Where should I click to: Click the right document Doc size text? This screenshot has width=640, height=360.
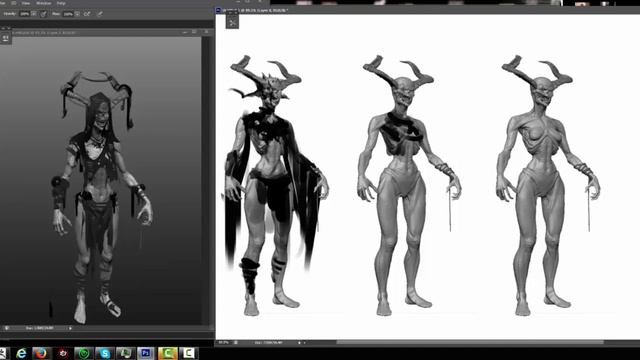(268, 342)
